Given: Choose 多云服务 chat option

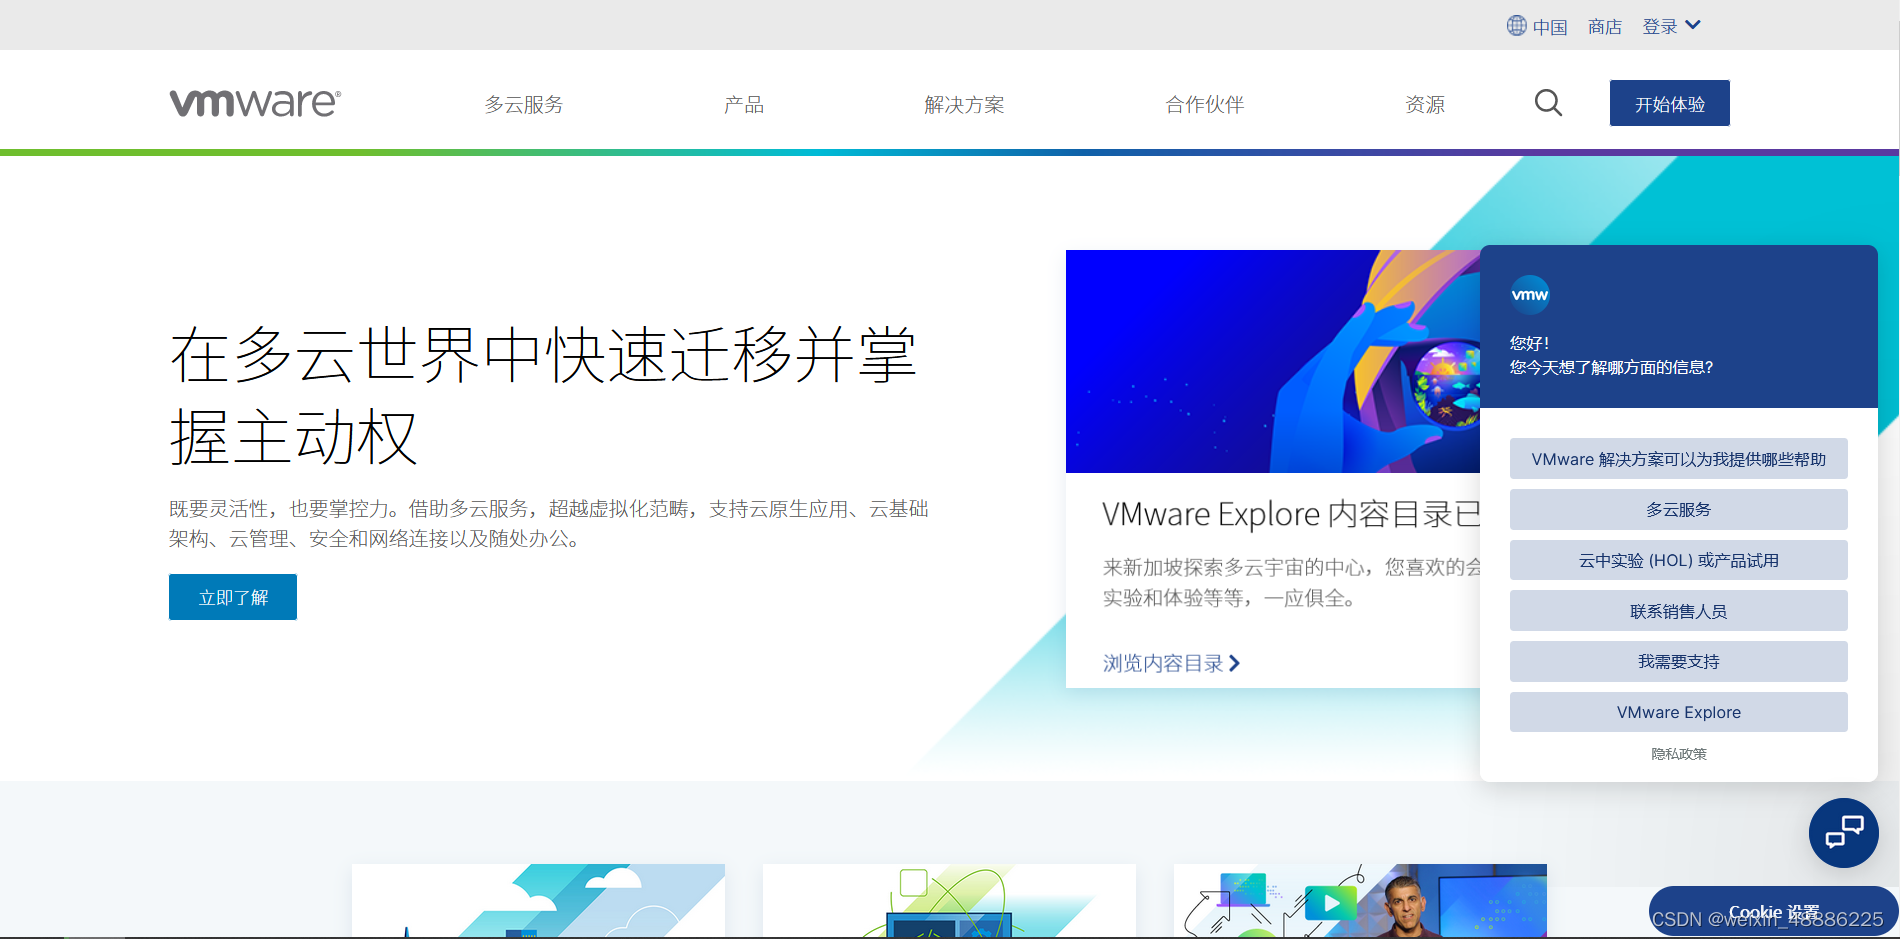Looking at the screenshot, I should (1679, 509).
